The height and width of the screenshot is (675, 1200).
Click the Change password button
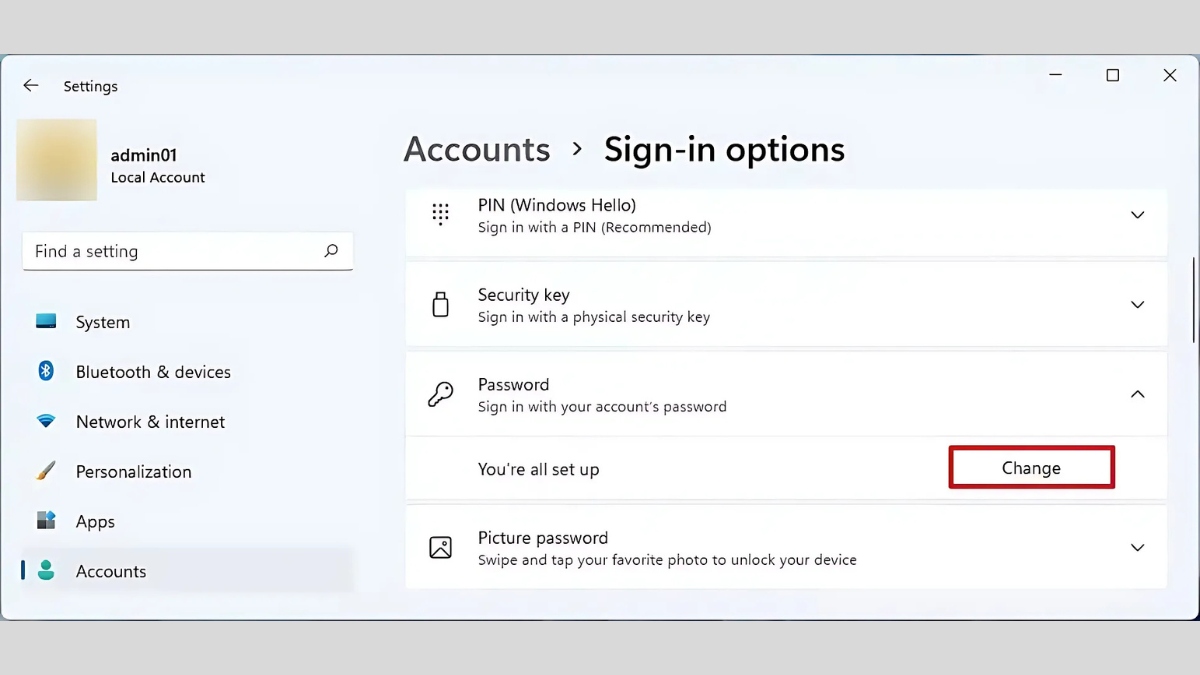[1031, 468]
